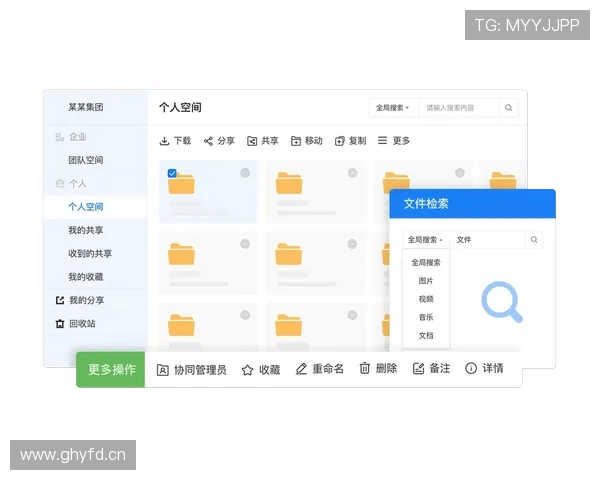The height and width of the screenshot is (480, 600).
Task: Click the 企业 building icon in sidebar
Action: [60, 137]
